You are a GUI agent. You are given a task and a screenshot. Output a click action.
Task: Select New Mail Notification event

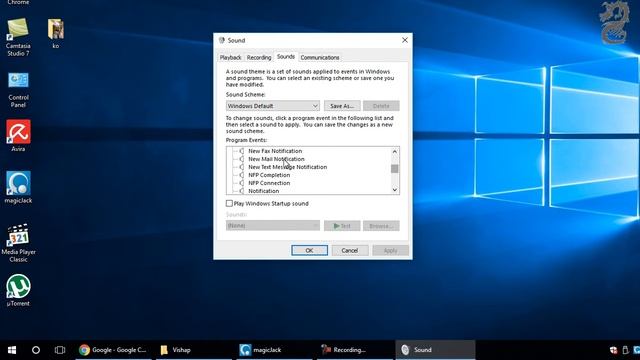pyautogui.click(x=276, y=159)
